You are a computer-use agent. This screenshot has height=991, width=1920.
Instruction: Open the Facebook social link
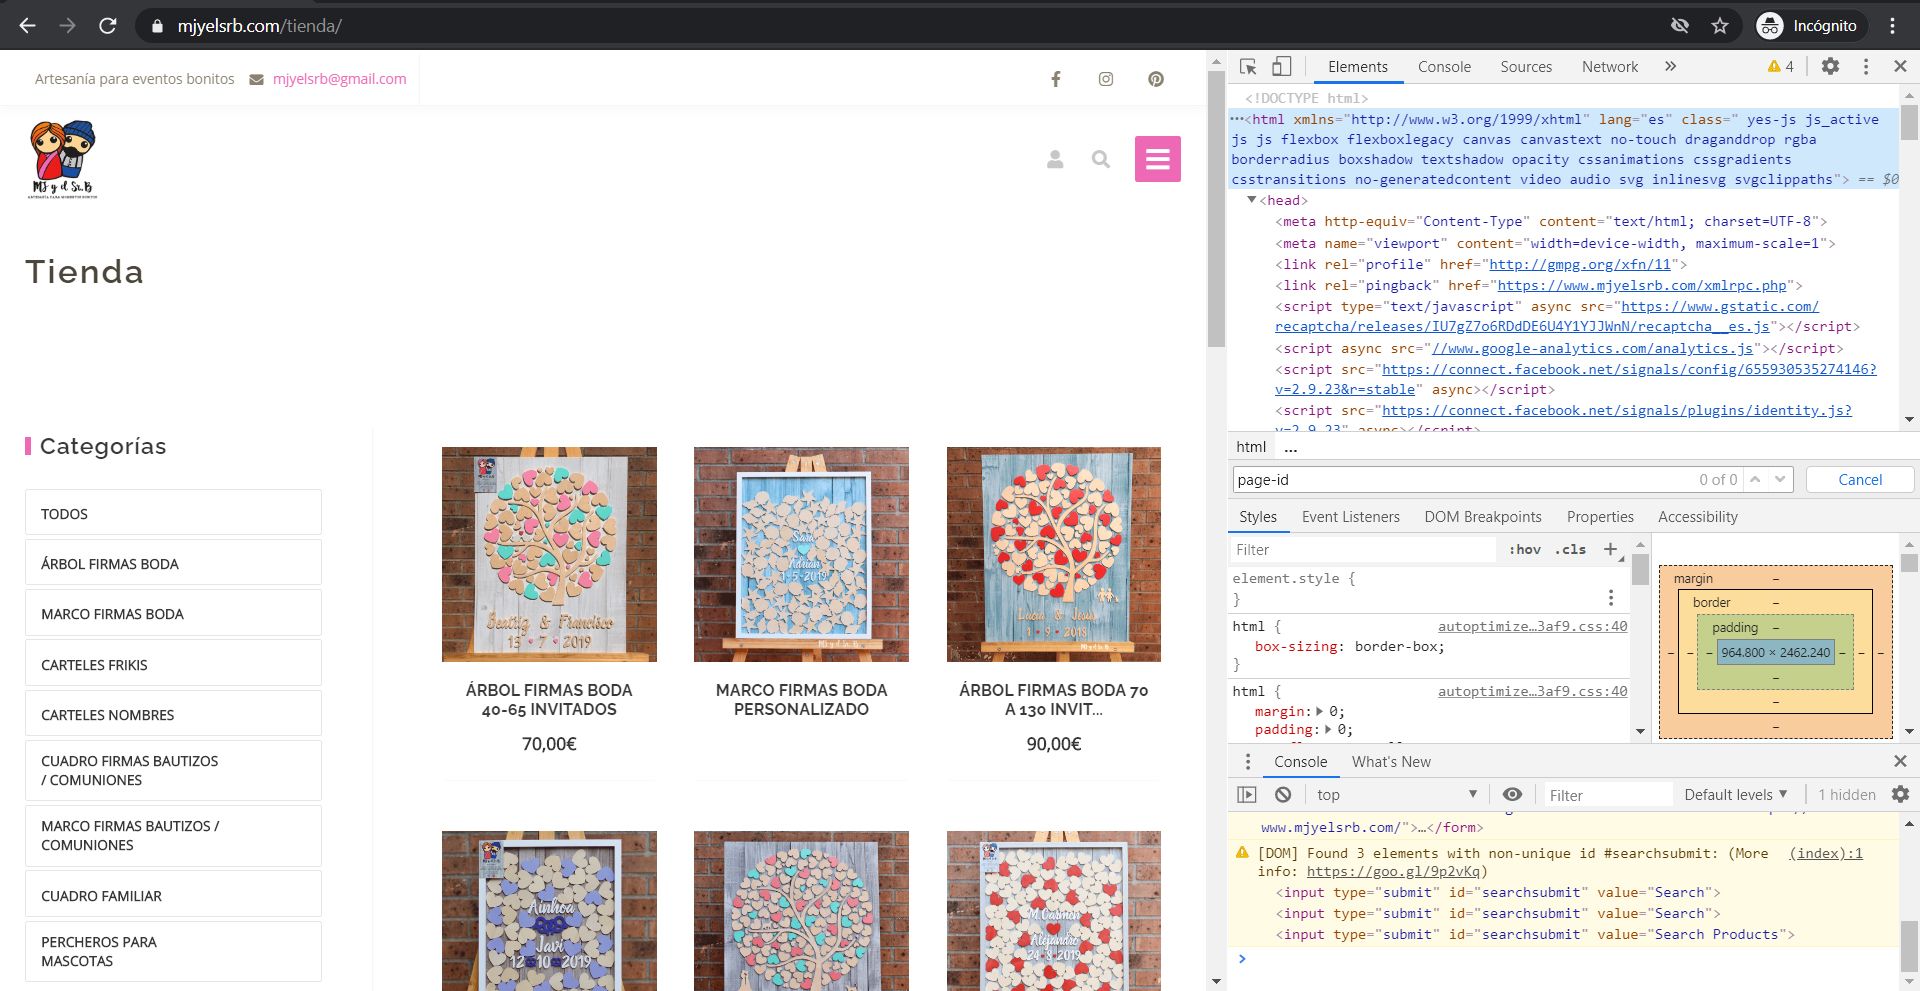coord(1055,79)
